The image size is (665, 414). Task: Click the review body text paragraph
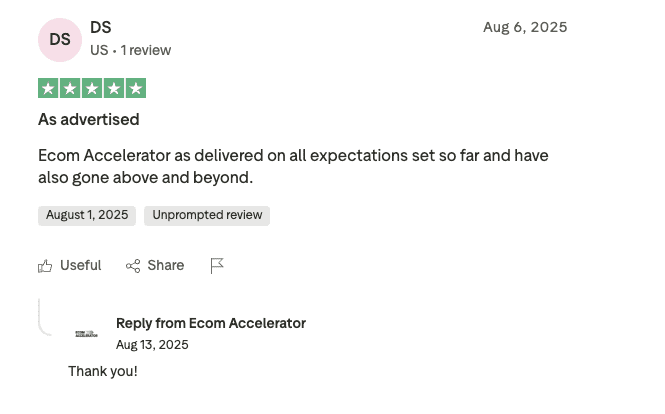click(x=293, y=167)
